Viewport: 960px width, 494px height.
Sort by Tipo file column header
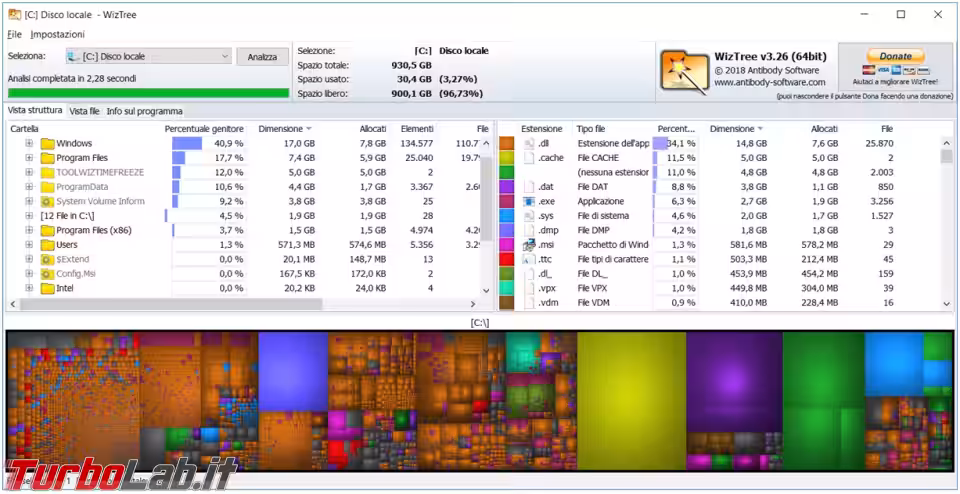click(x=590, y=129)
